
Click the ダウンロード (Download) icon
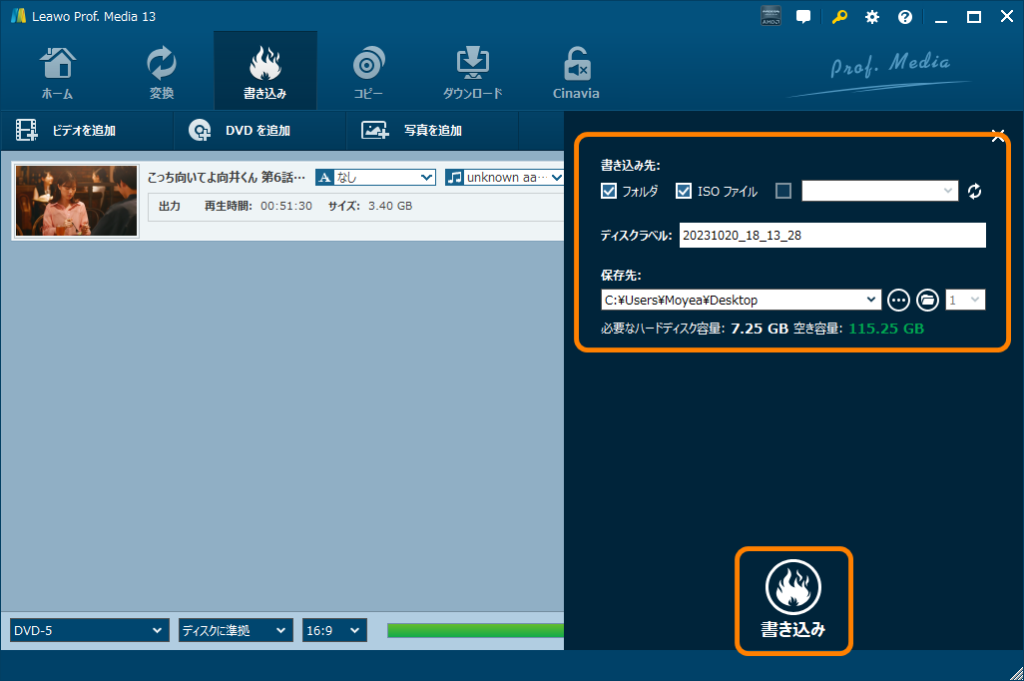point(472,70)
